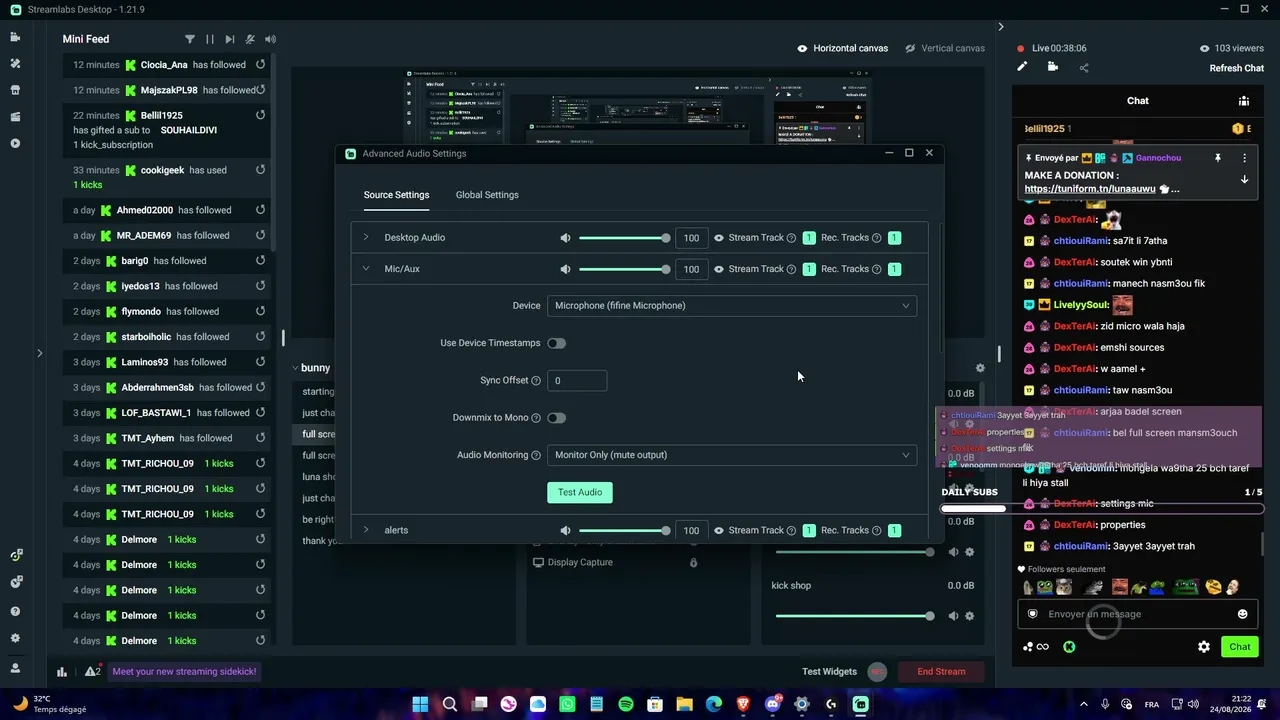This screenshot has width=1280, height=720.
Task: Open Highlighter in the left sidebar
Action: click(x=15, y=117)
